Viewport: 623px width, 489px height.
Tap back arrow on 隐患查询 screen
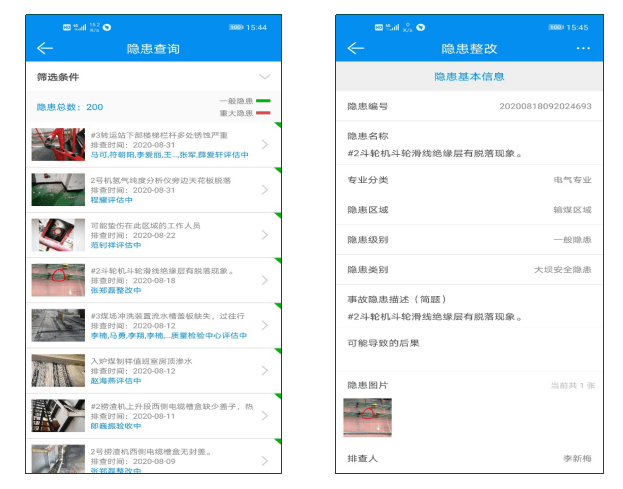coord(44,48)
